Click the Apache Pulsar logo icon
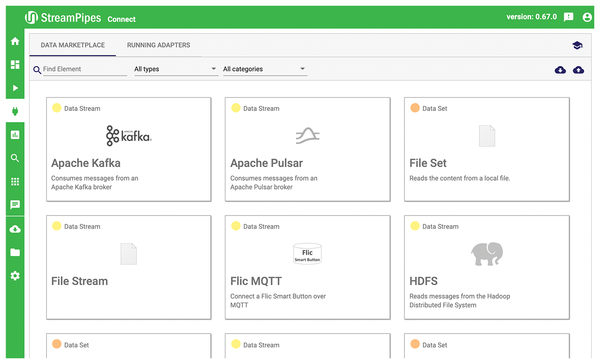 [308, 135]
